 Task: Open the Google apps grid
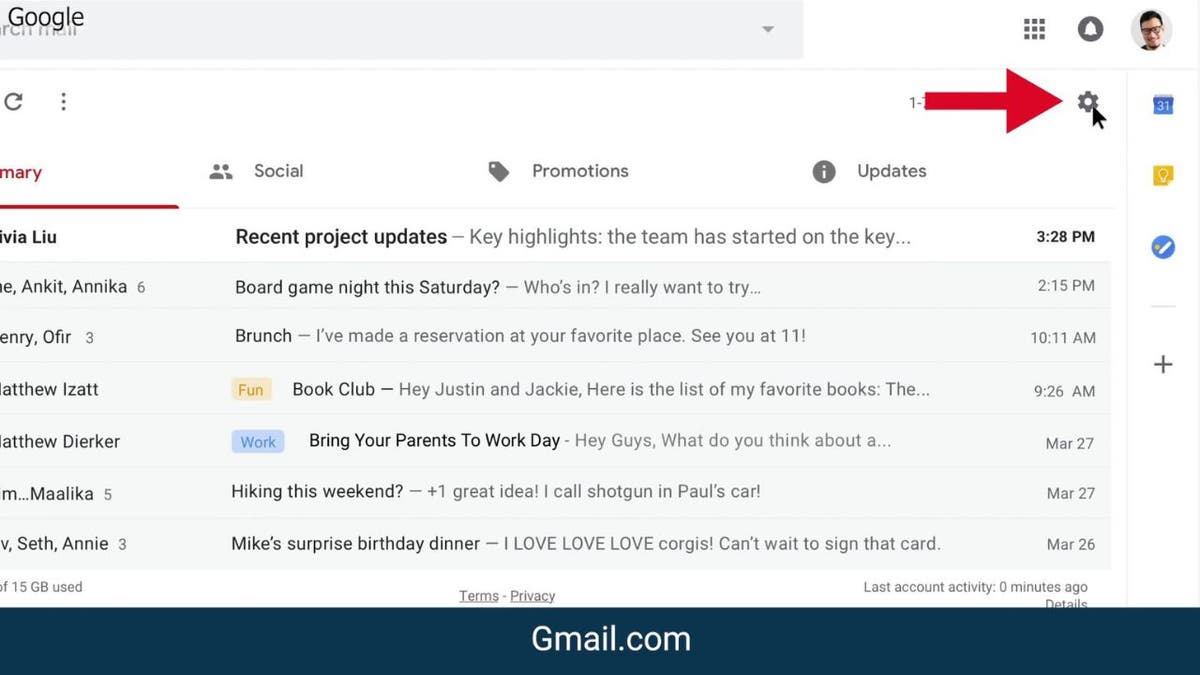coord(1034,29)
